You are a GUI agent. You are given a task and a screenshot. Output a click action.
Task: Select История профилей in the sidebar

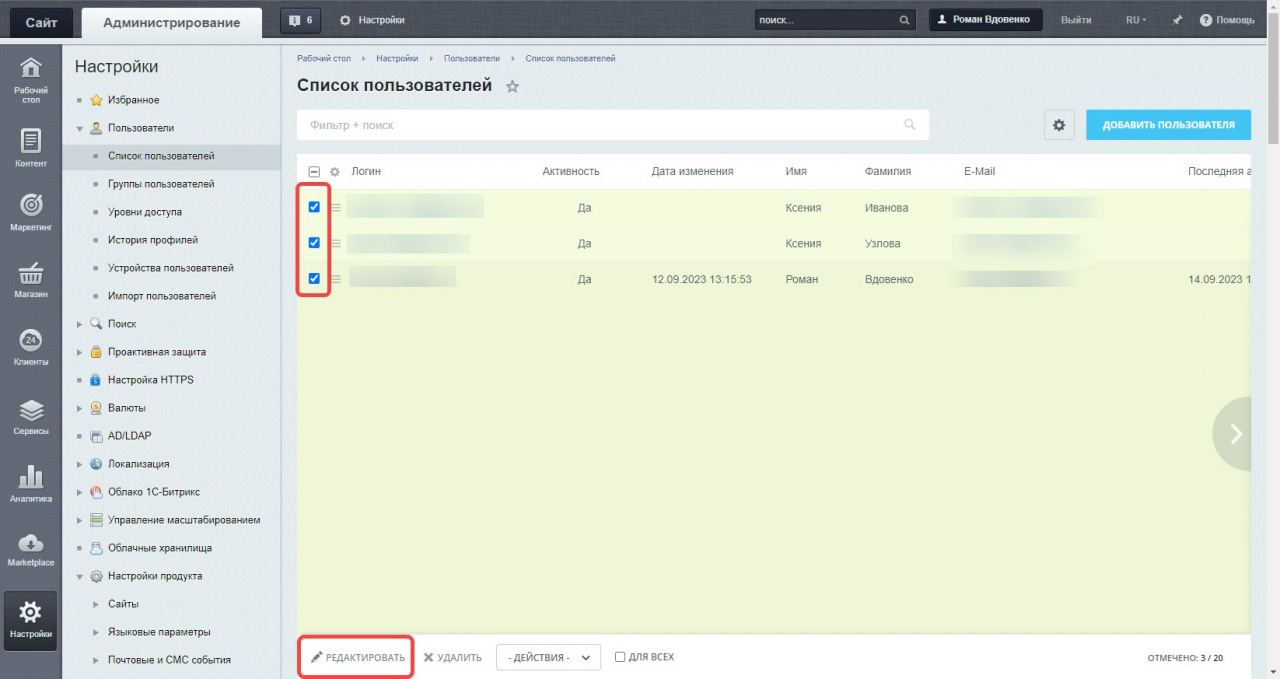[153, 240]
